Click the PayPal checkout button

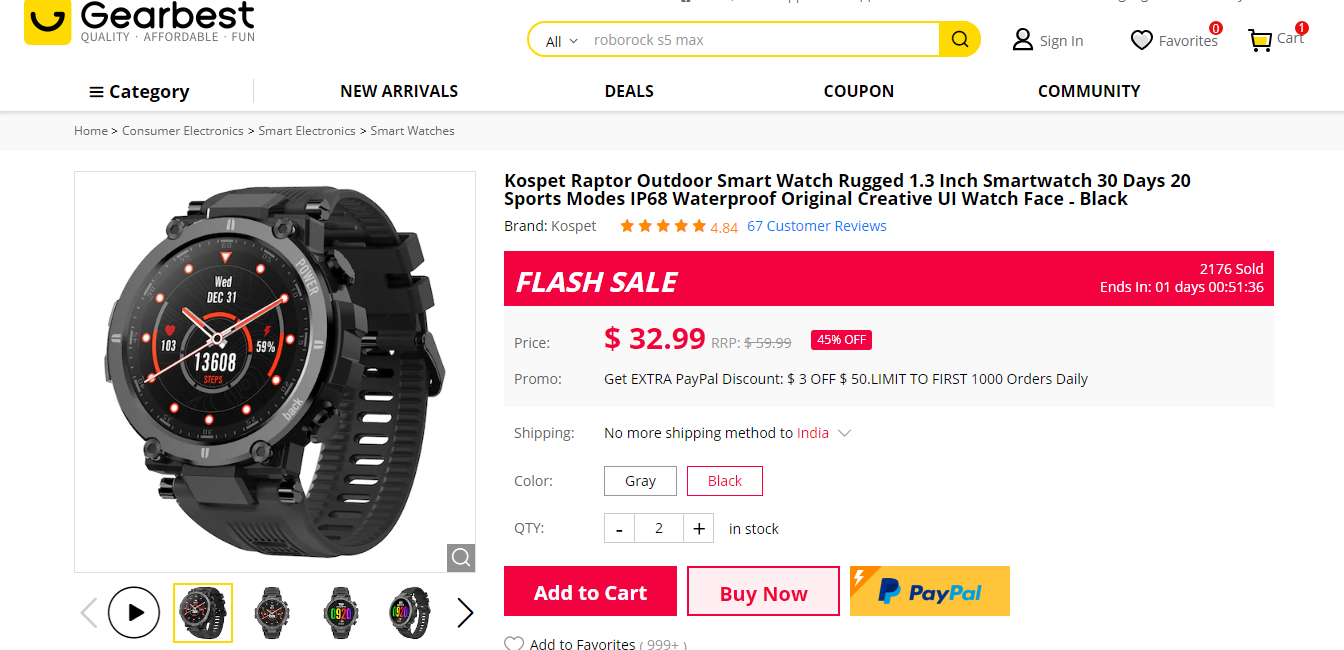coord(929,591)
